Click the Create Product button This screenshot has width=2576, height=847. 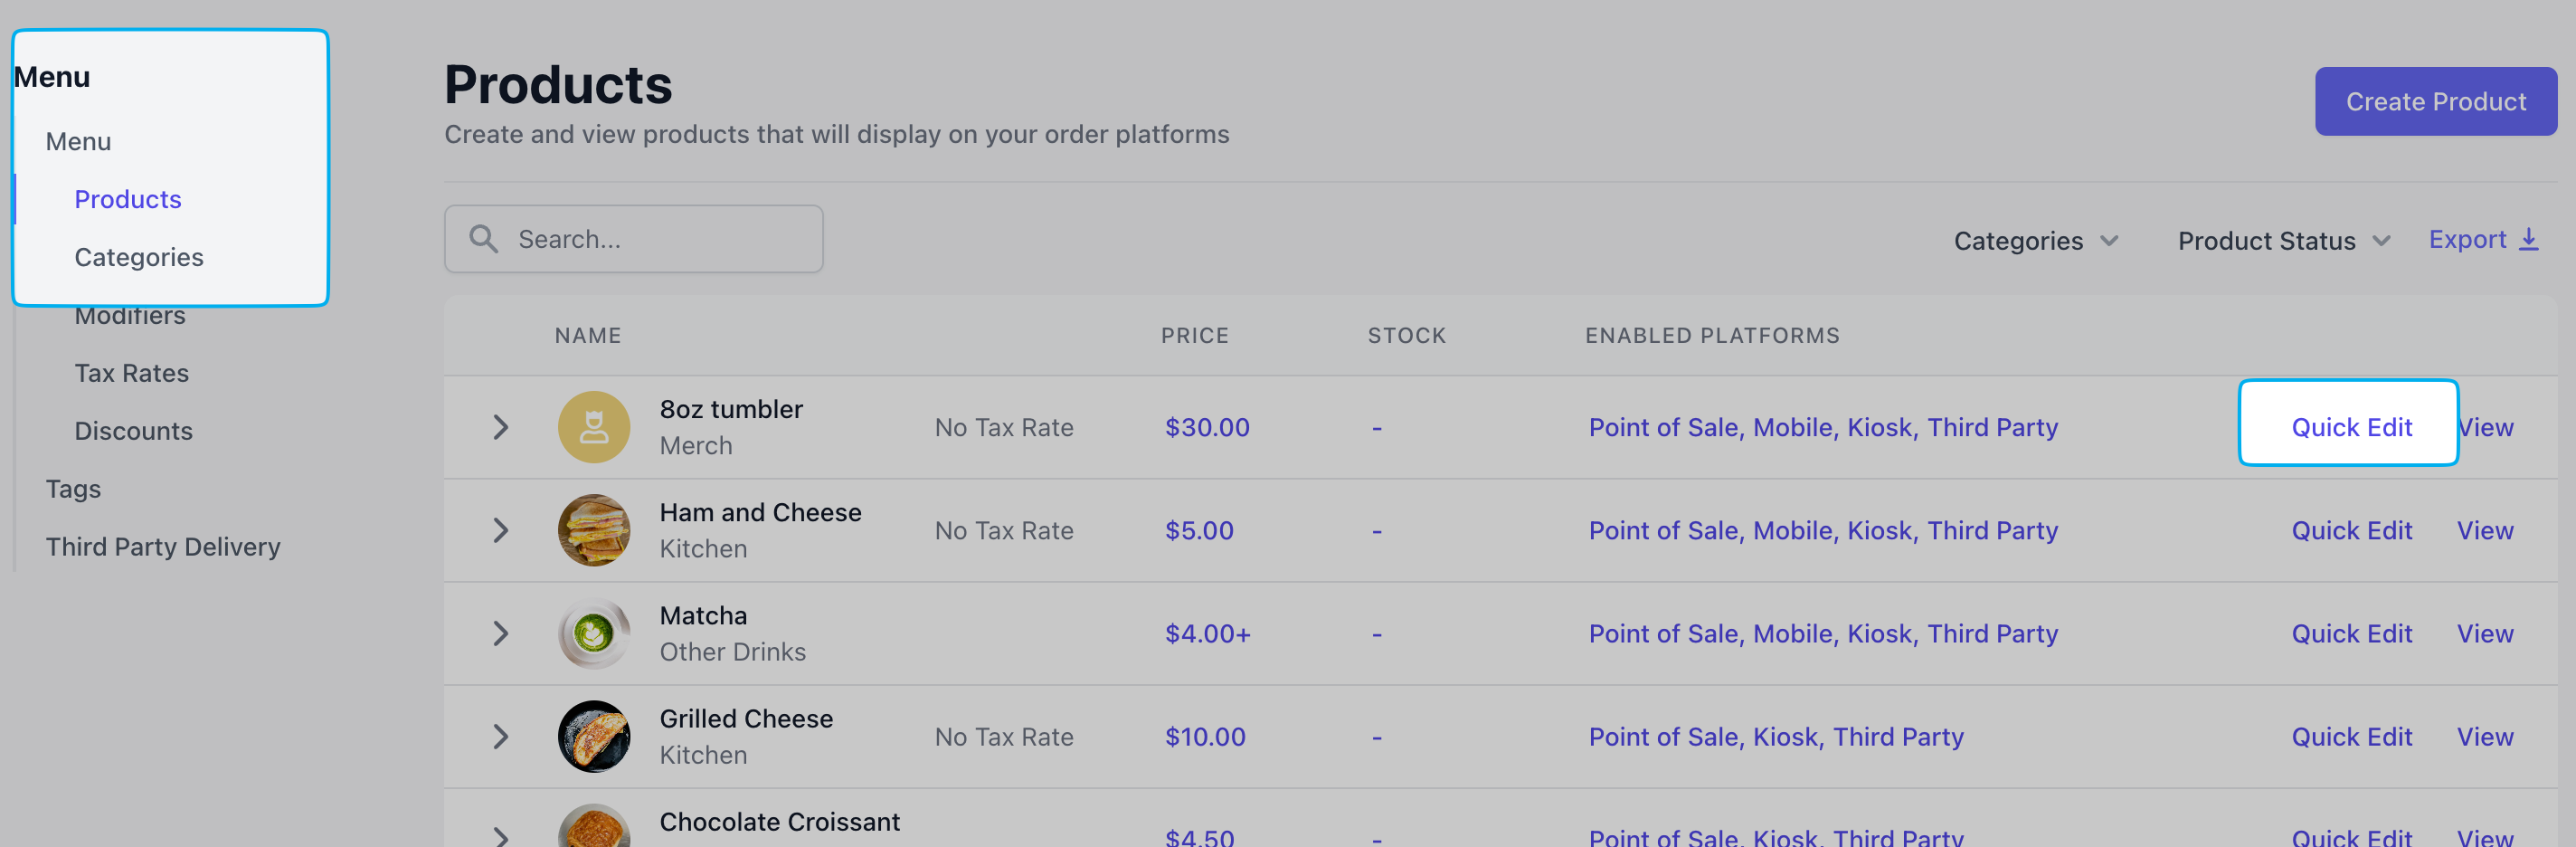tap(2435, 101)
